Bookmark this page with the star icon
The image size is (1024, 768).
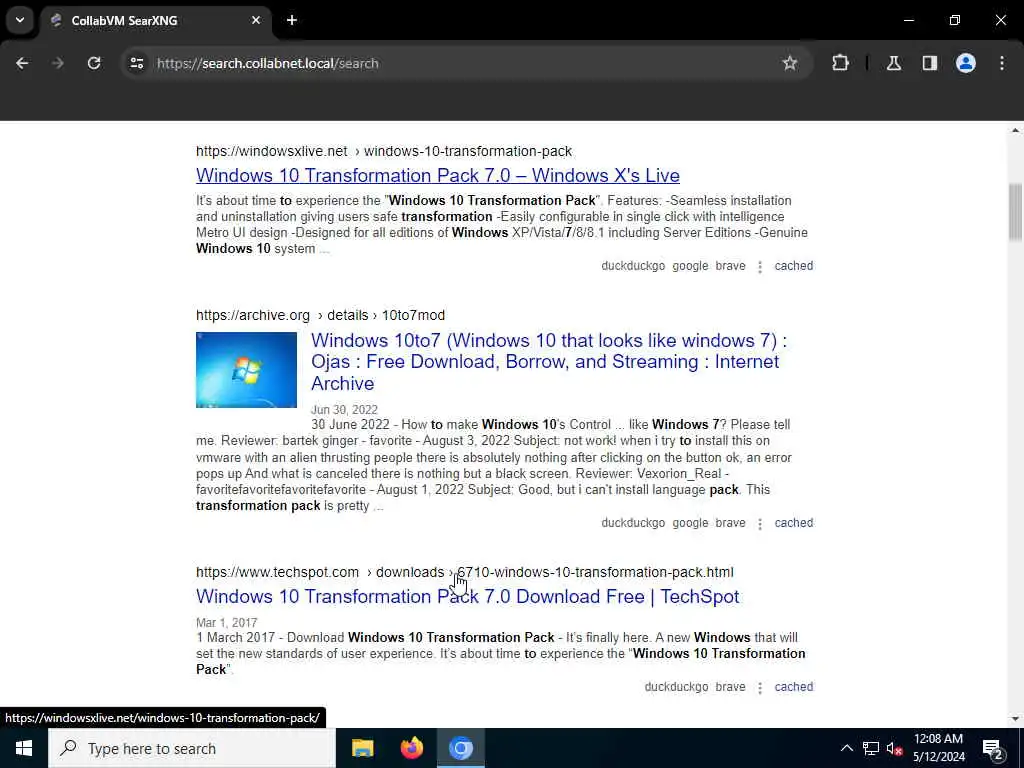click(790, 63)
